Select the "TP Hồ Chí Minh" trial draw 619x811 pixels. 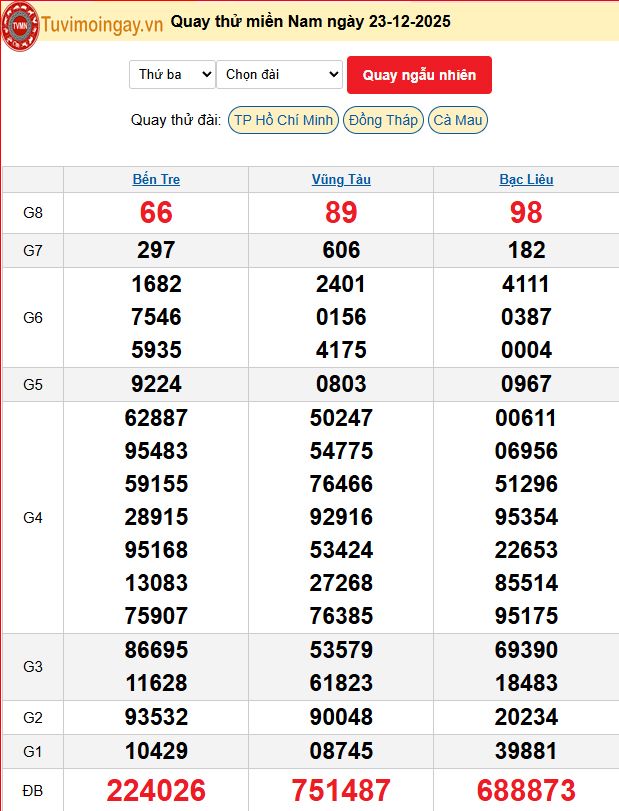pyautogui.click(x=283, y=120)
